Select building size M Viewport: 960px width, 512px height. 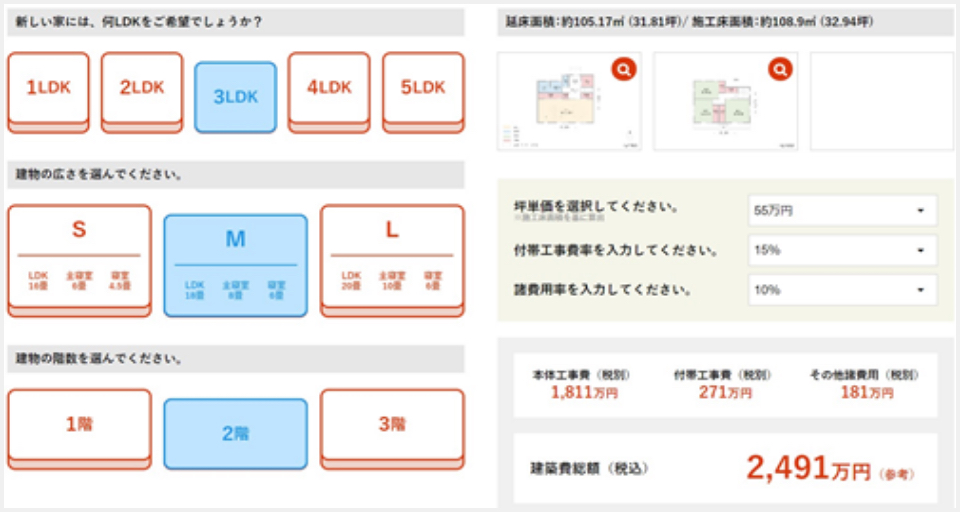click(x=235, y=265)
